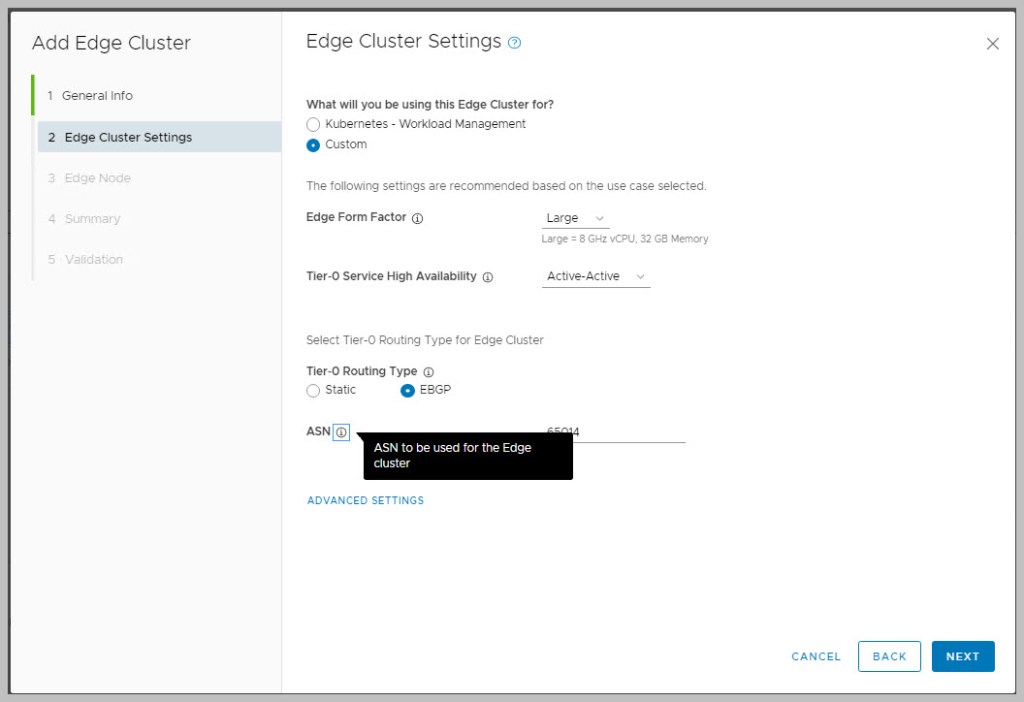Go to General Info step
The height and width of the screenshot is (702, 1024).
pos(97,96)
